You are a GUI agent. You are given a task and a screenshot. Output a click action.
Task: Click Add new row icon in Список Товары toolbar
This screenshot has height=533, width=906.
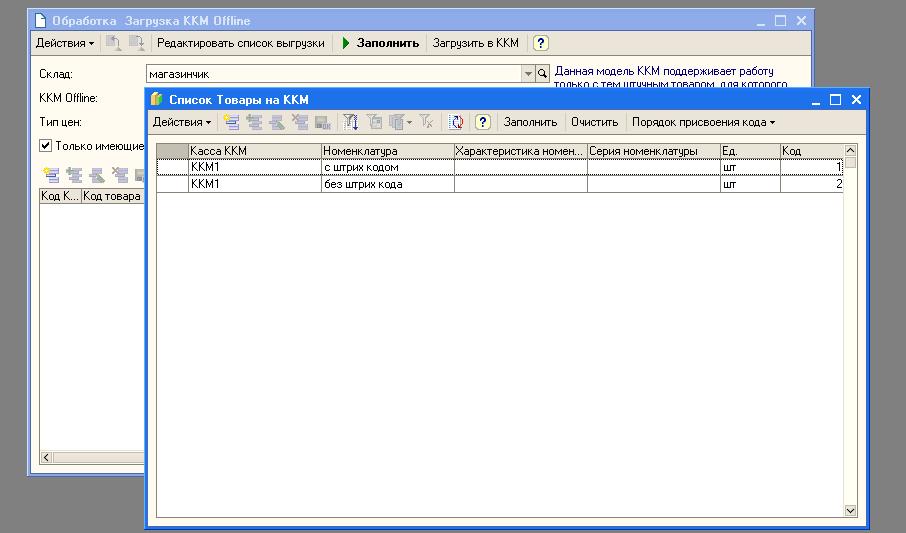232,122
